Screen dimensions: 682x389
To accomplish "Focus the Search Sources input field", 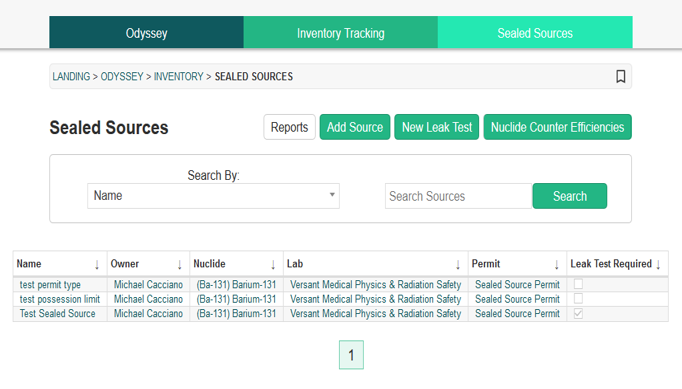I will pos(458,196).
